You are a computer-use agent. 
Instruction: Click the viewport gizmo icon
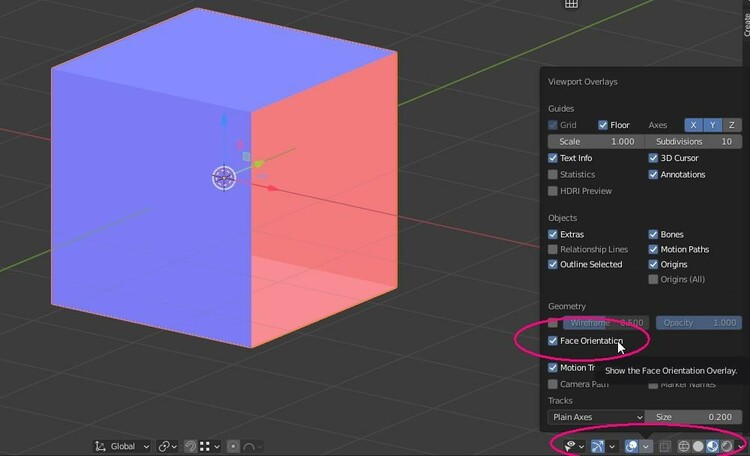598,446
